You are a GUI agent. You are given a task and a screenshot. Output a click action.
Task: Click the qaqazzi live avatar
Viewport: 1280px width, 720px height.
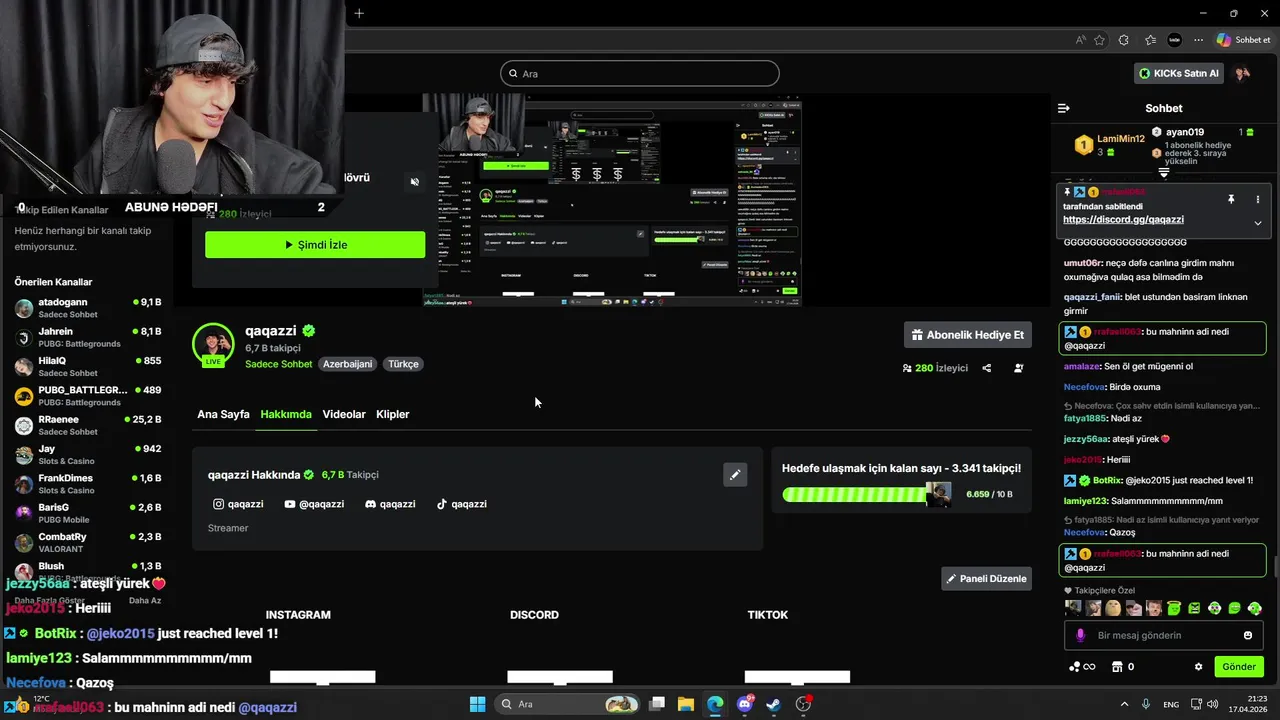pyautogui.click(x=213, y=344)
